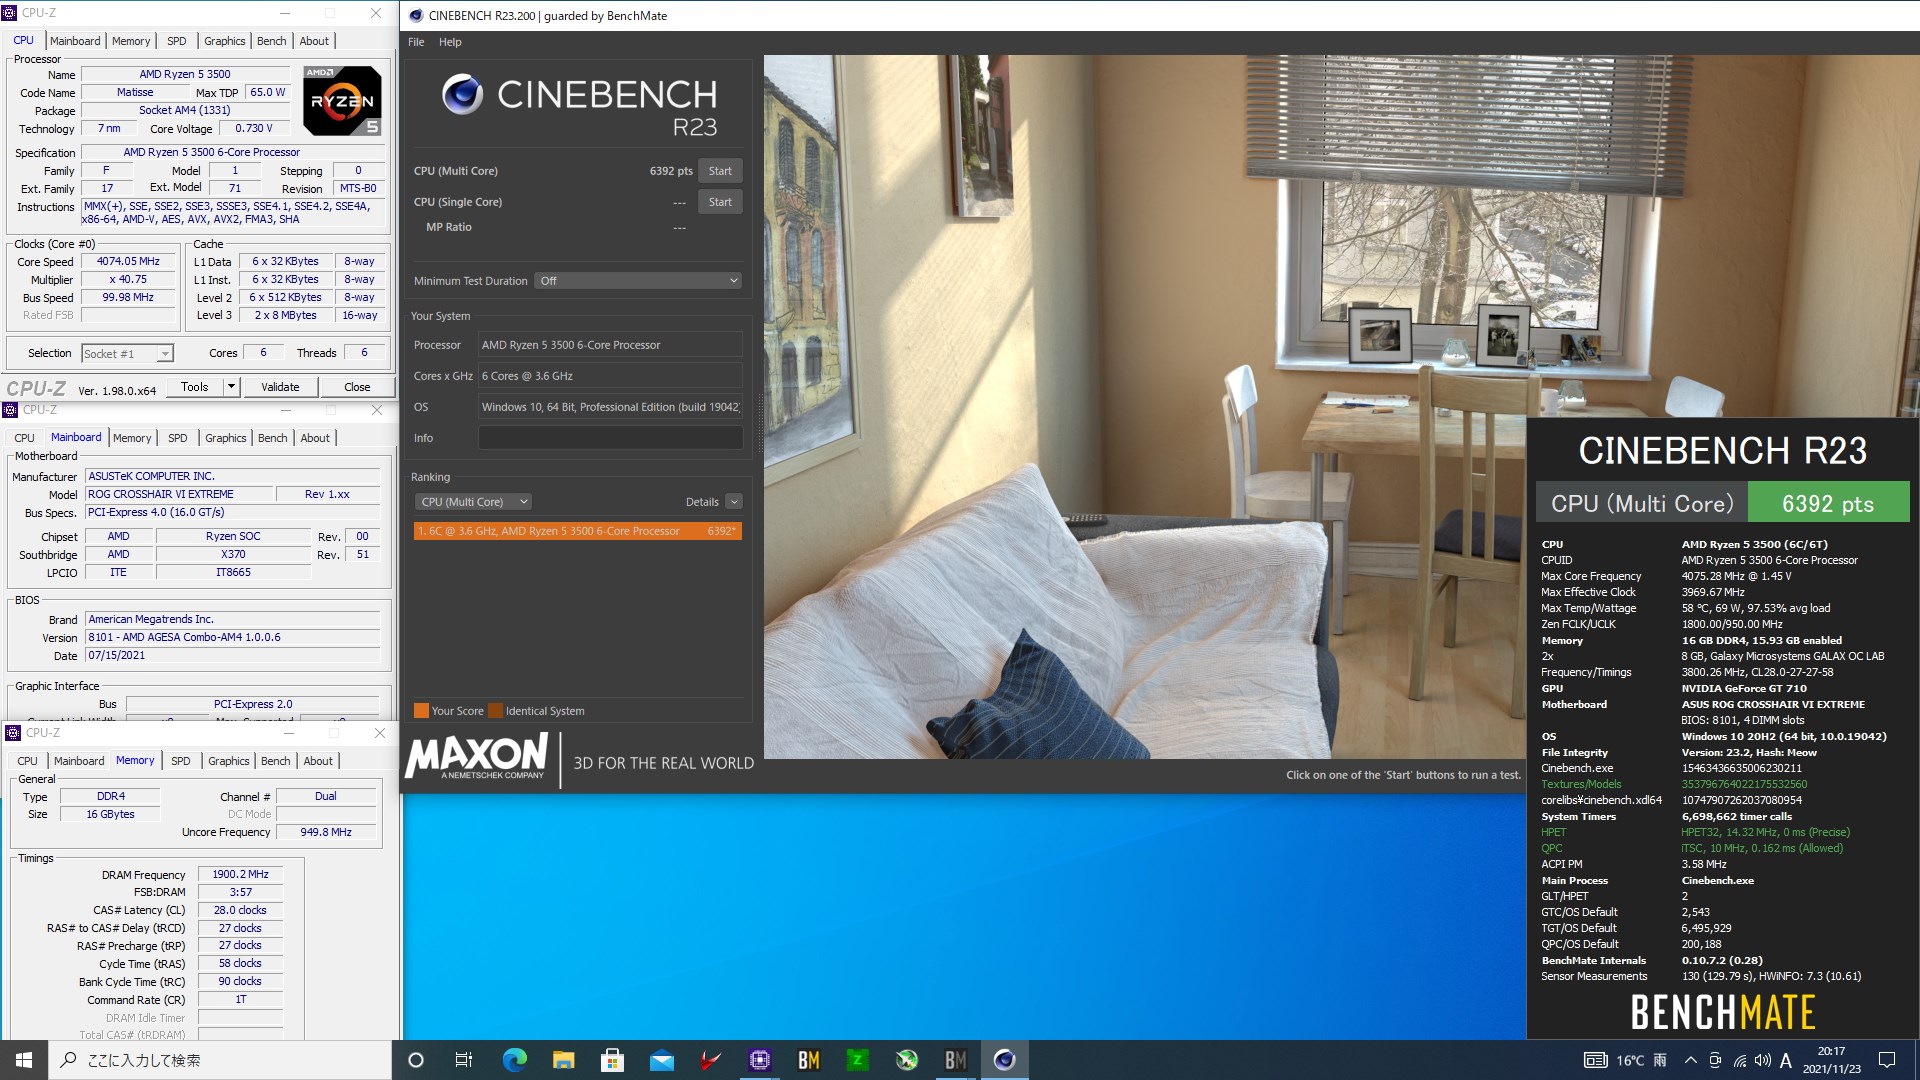This screenshot has width=1920, height=1080.
Task: Open network status icon in system tray
Action: click(1739, 1060)
